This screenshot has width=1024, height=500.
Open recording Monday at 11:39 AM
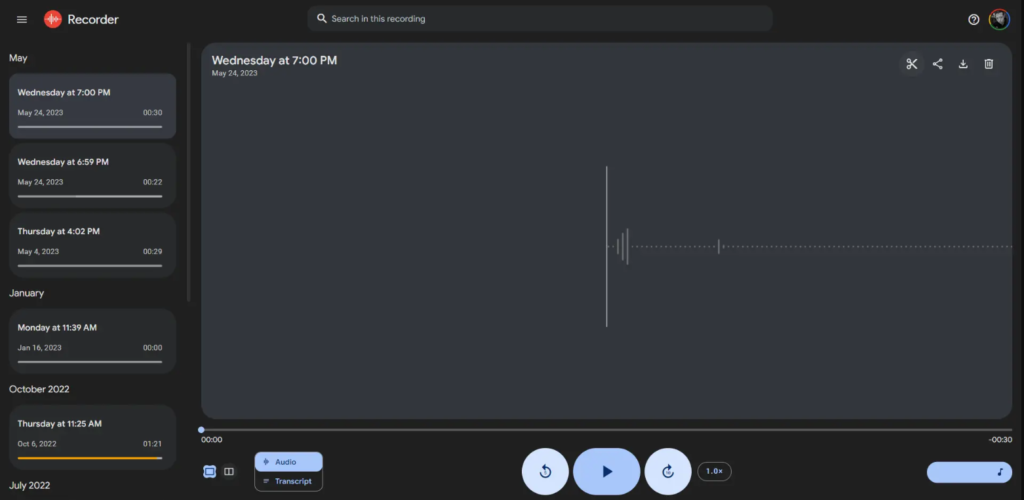[92, 341]
